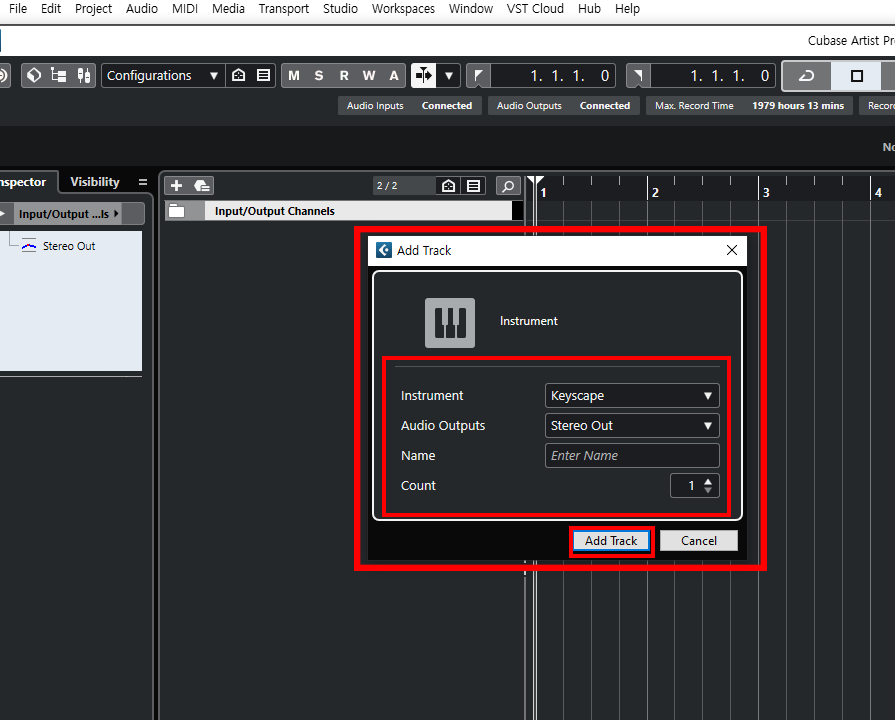Click the Cancel button
Screen dimensions: 895x720
pyautogui.click(x=699, y=541)
